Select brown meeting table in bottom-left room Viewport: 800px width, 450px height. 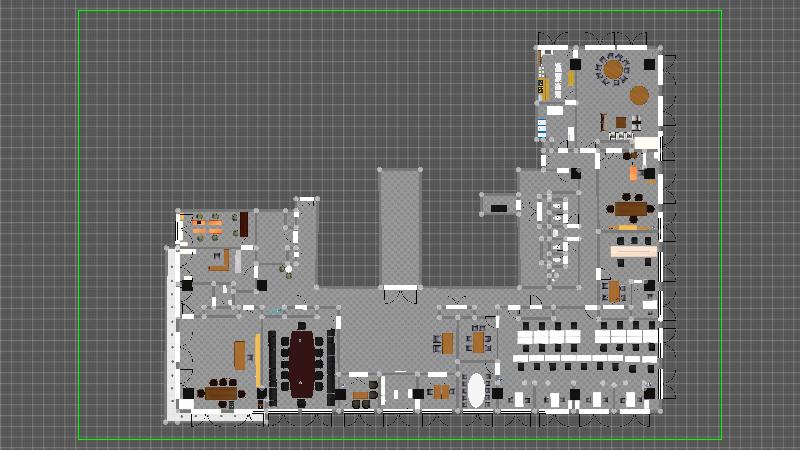point(219,393)
